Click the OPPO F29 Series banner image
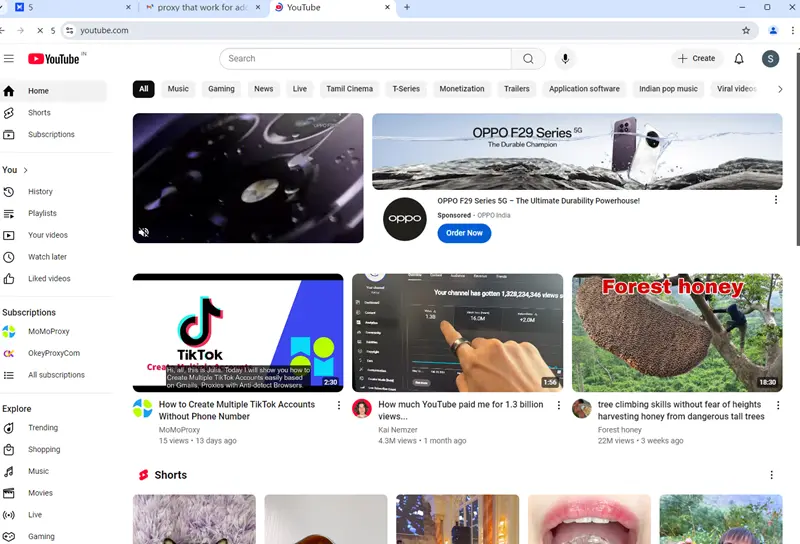800x544 pixels. (577, 152)
